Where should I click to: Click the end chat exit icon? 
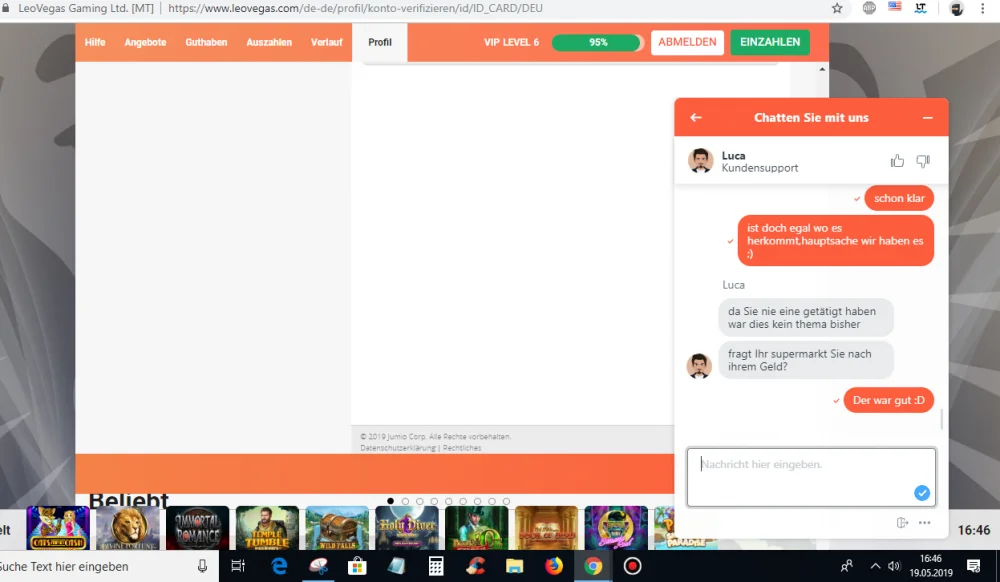[902, 523]
